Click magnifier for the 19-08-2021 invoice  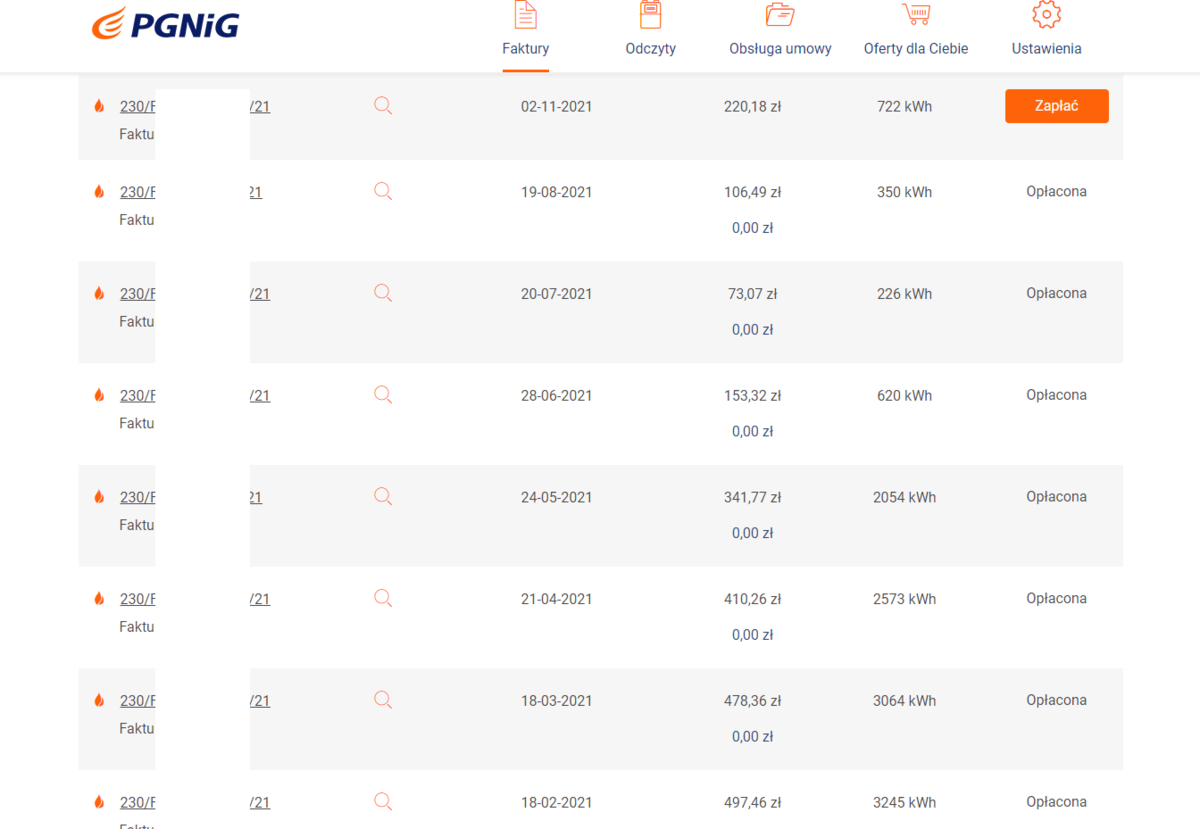coord(383,191)
